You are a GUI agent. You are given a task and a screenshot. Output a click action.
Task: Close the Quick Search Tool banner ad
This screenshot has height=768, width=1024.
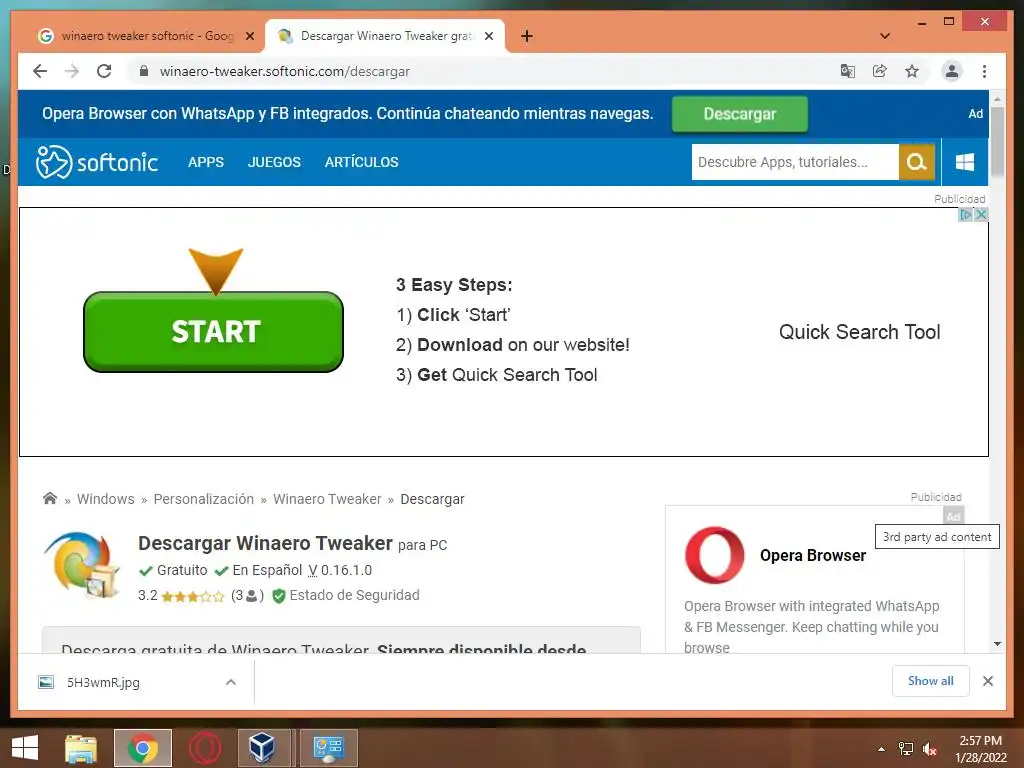tap(981, 215)
